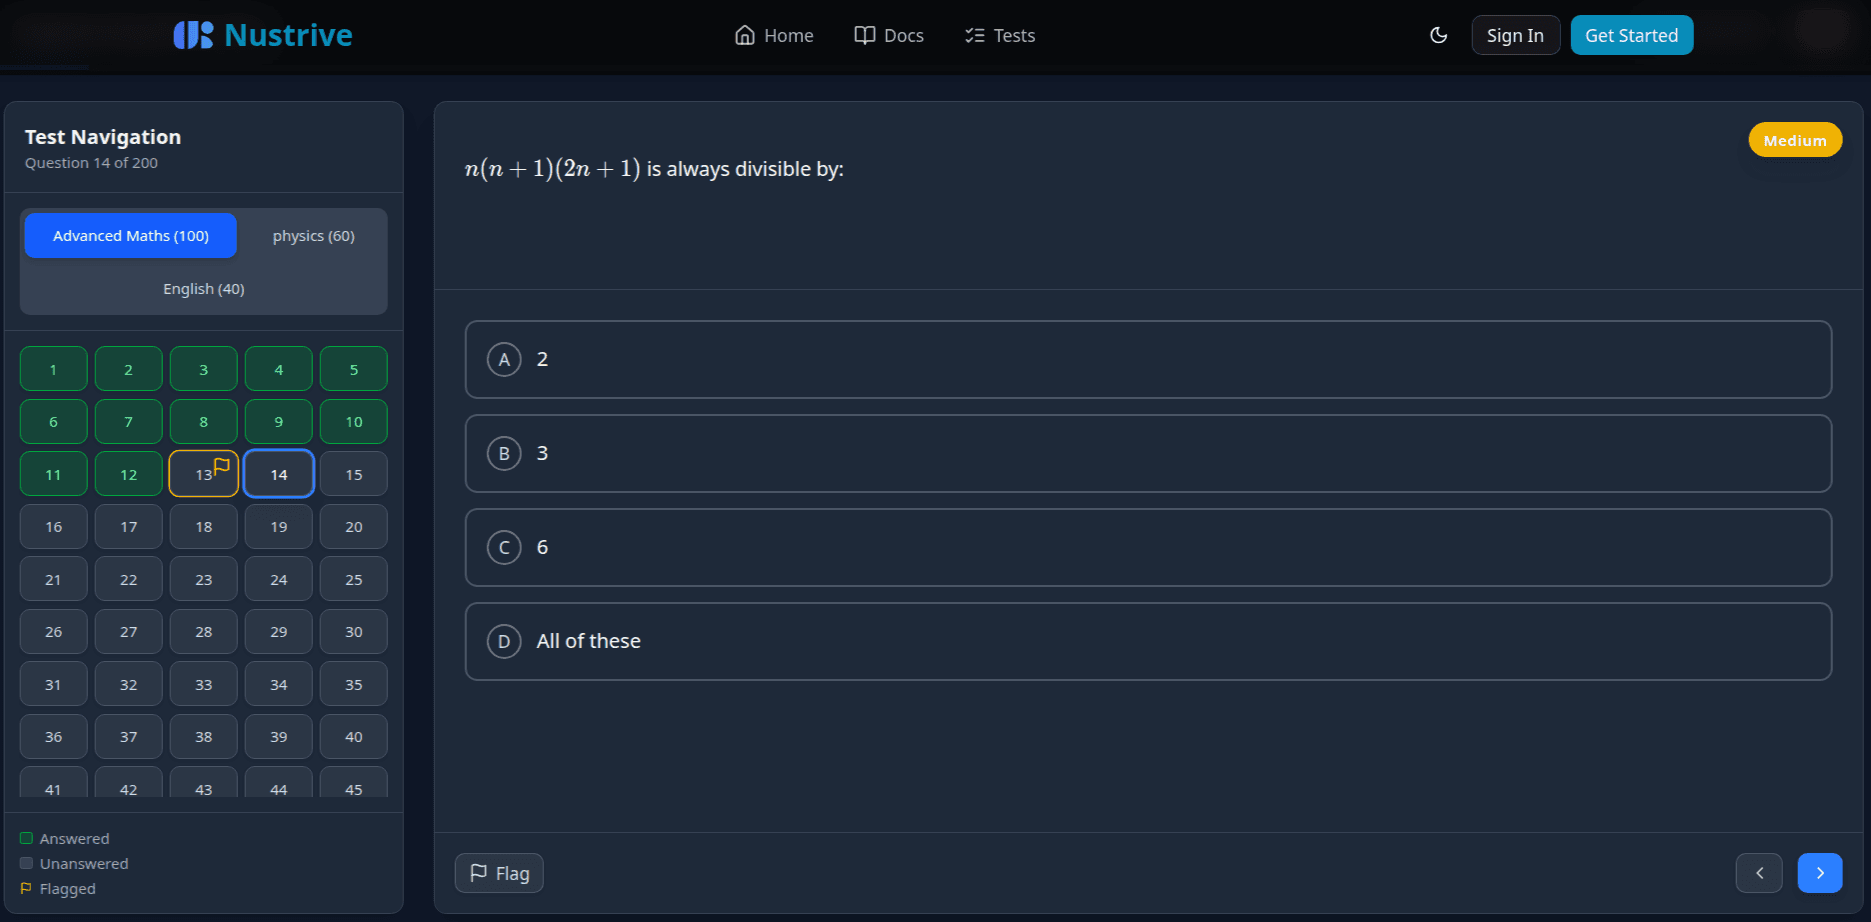This screenshot has height=922, width=1871.
Task: Switch to English (40) tab
Action: click(x=204, y=289)
